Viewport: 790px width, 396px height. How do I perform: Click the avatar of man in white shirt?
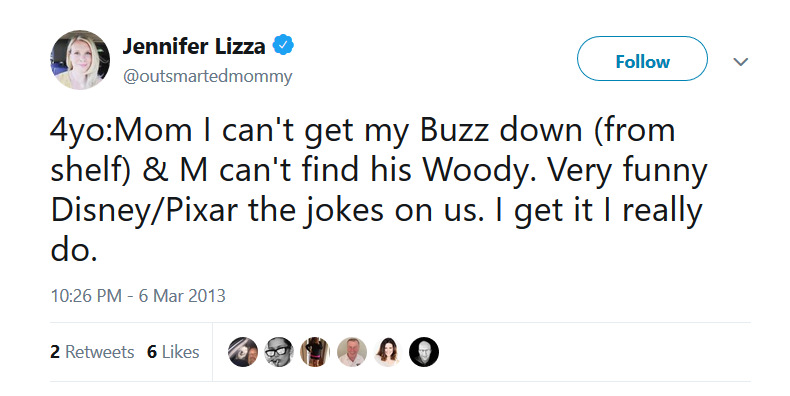click(352, 352)
